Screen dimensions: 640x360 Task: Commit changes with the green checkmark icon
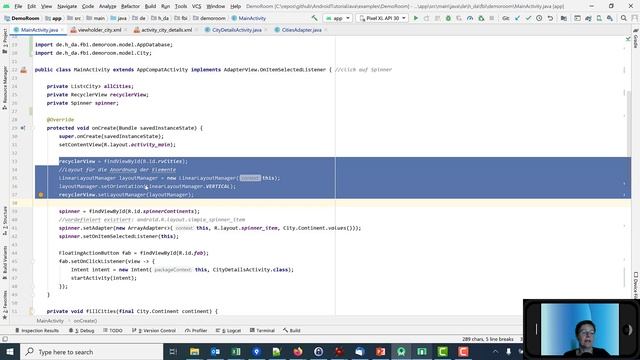coord(528,18)
